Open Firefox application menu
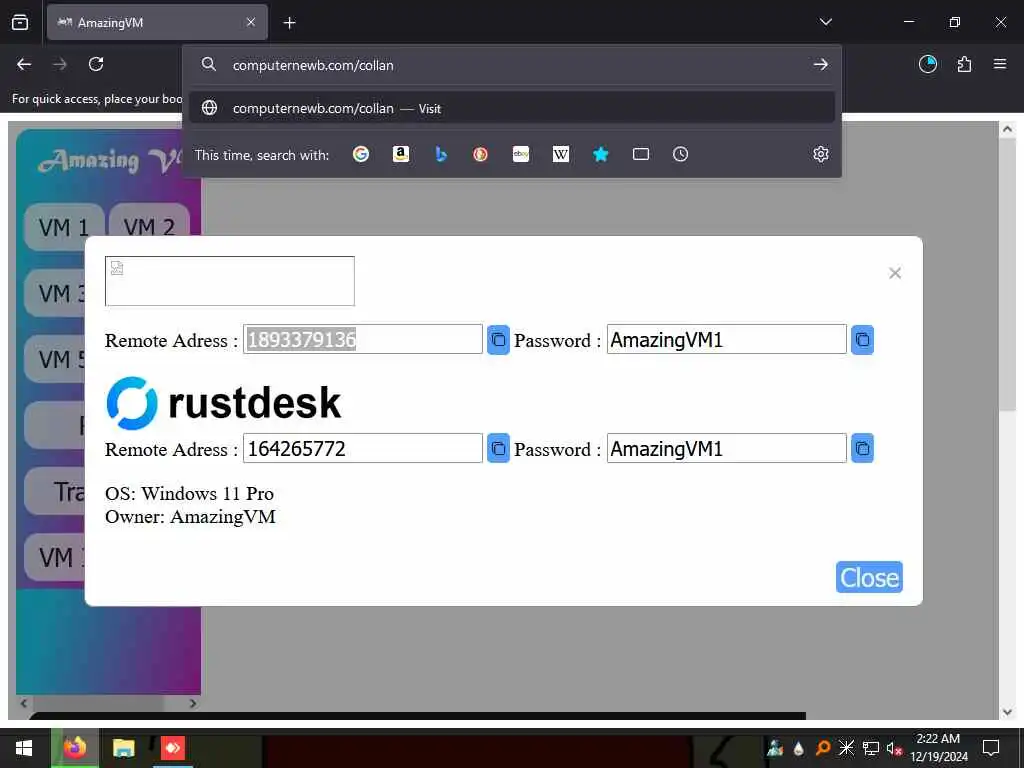This screenshot has height=768, width=1024. point(1000,64)
